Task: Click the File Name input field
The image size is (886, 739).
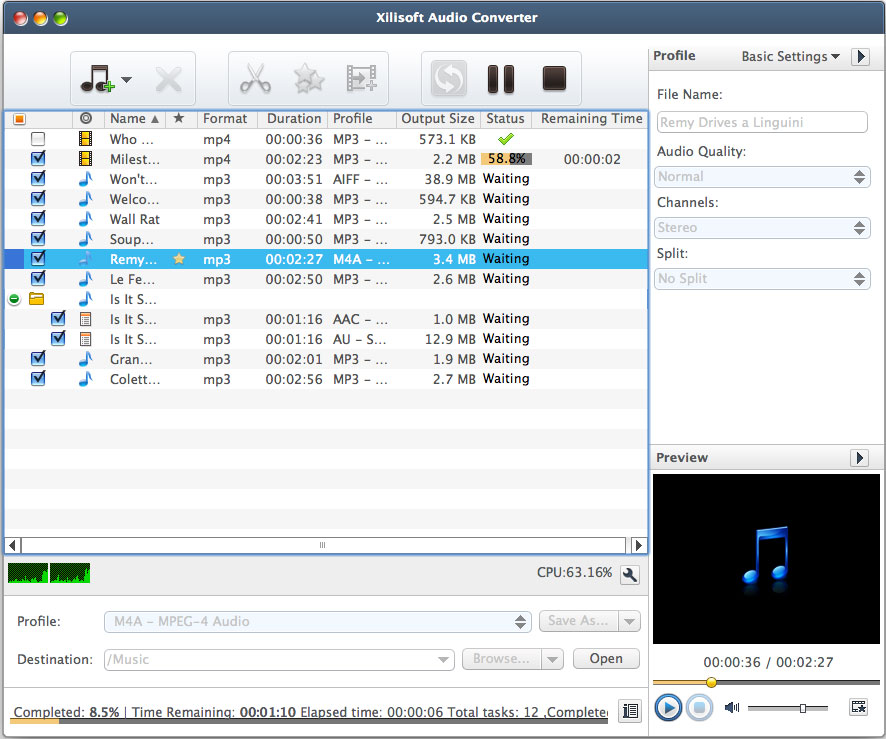Action: coord(762,122)
